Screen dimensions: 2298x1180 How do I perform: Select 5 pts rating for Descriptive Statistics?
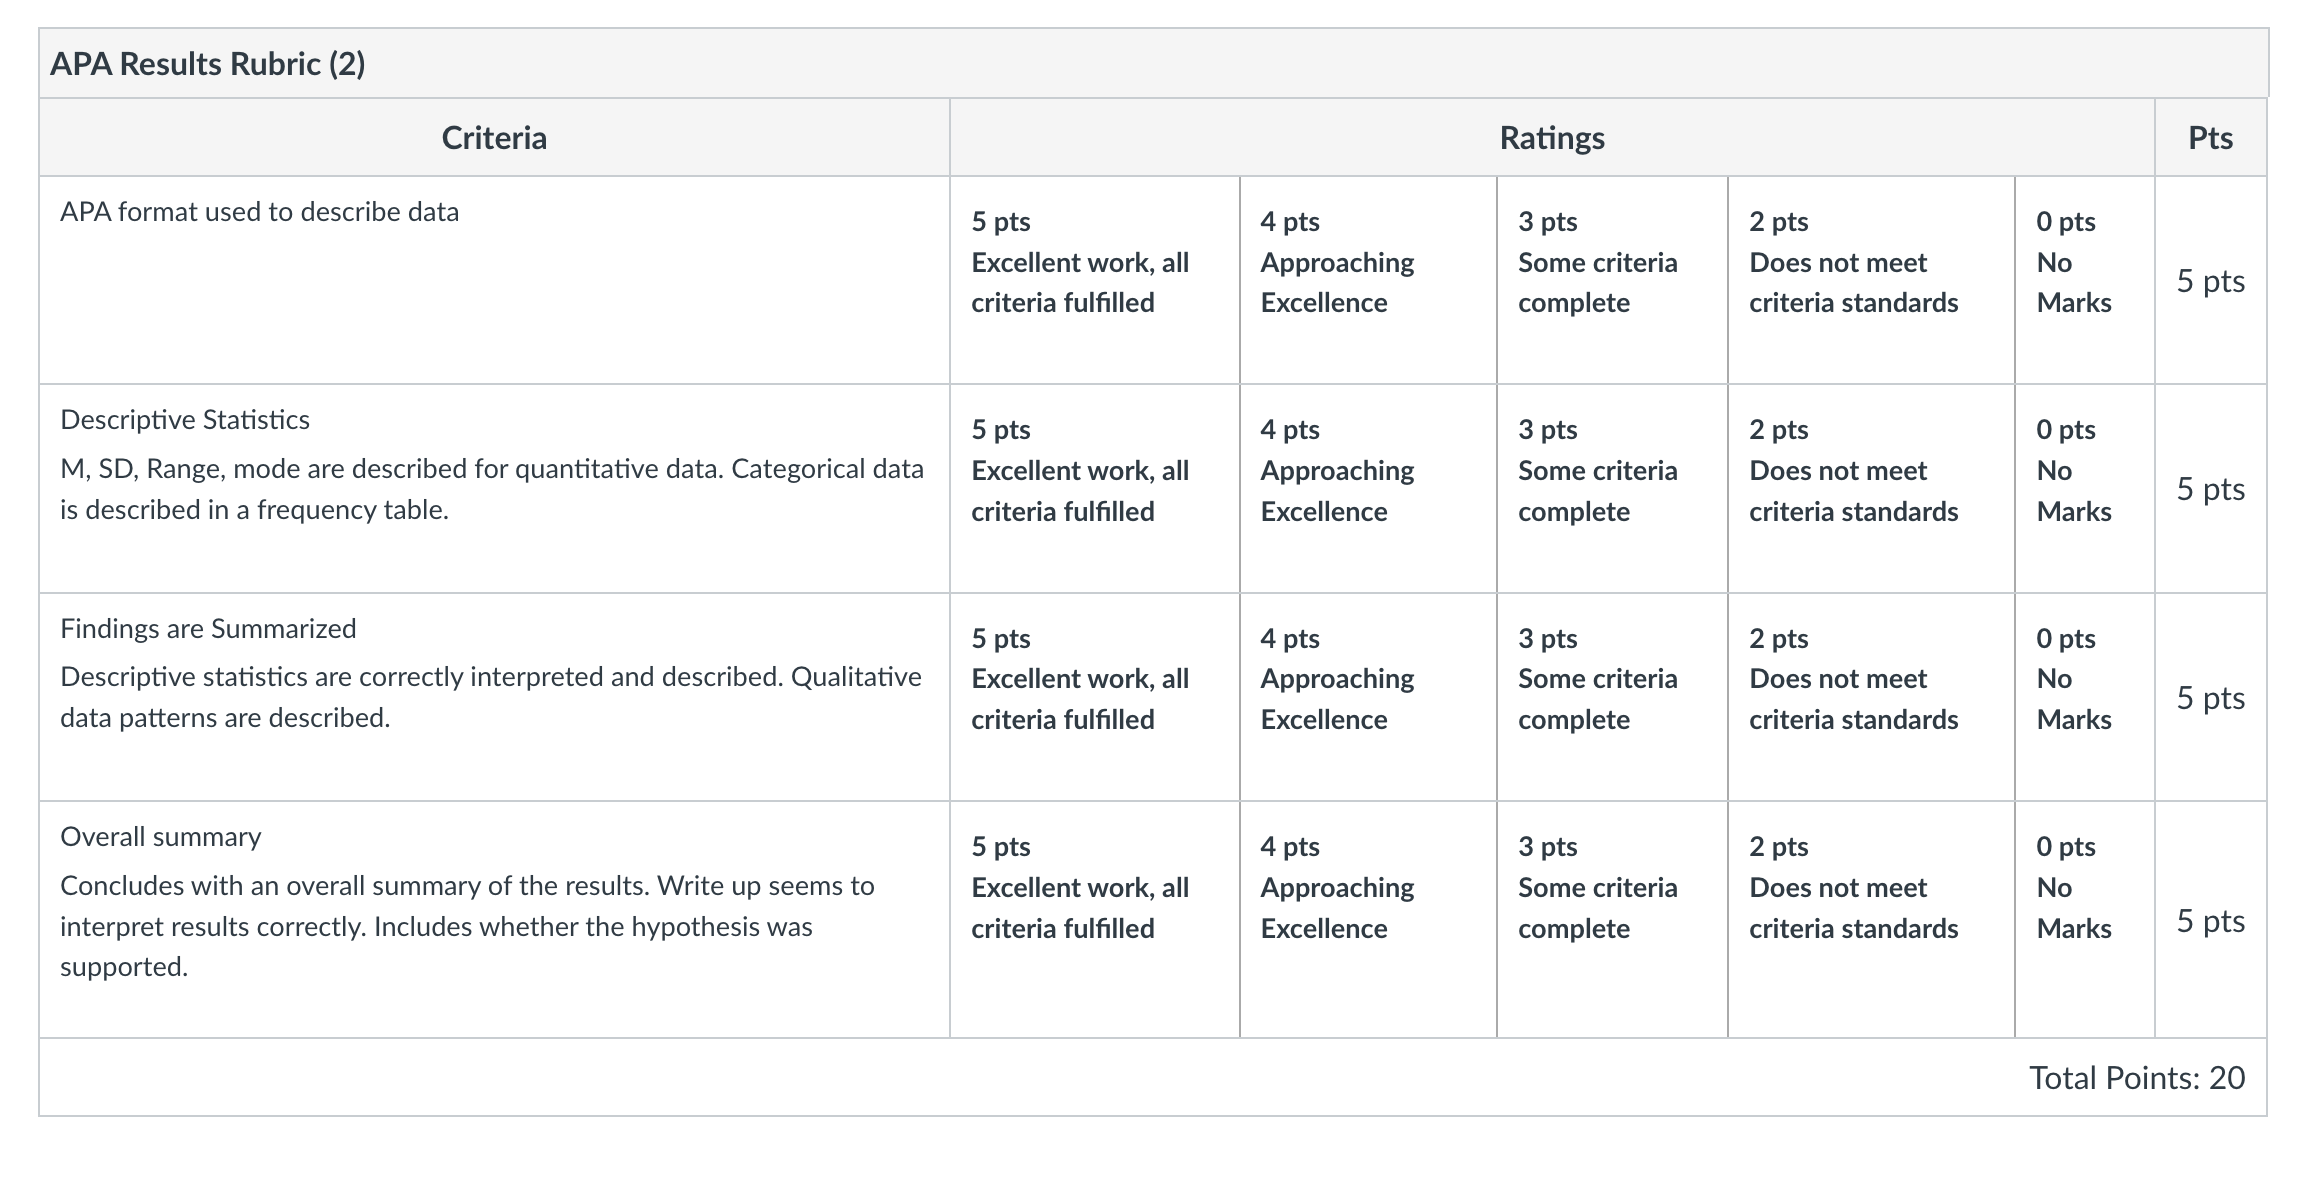coord(1094,489)
